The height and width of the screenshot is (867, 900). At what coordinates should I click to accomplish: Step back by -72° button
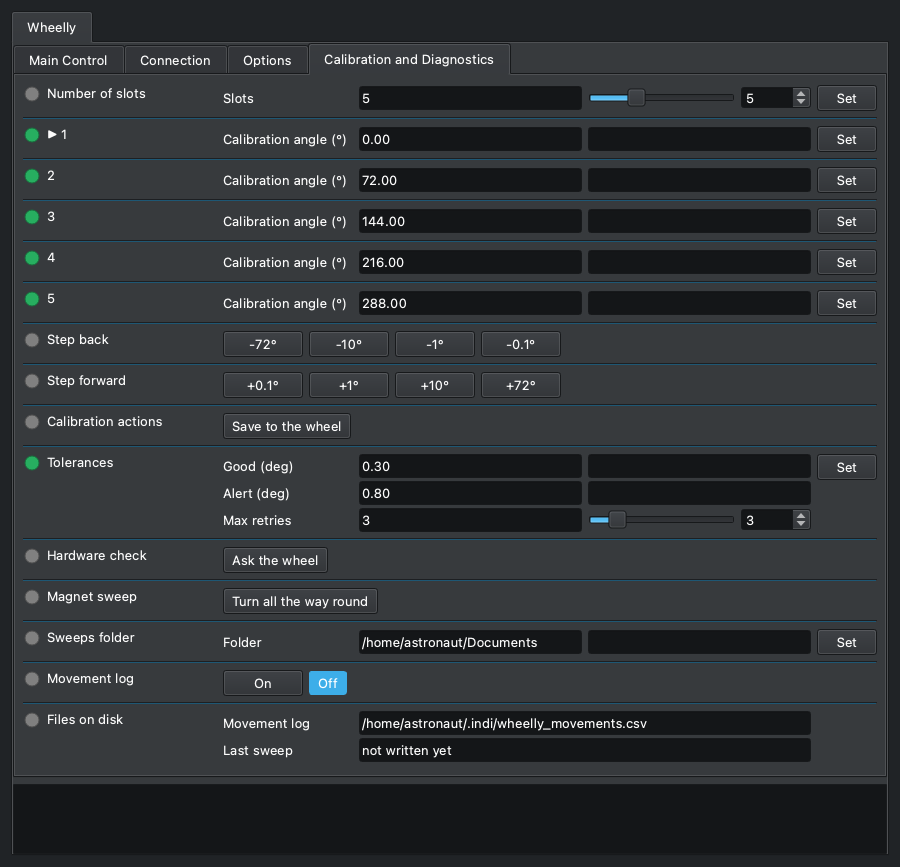pyautogui.click(x=263, y=344)
